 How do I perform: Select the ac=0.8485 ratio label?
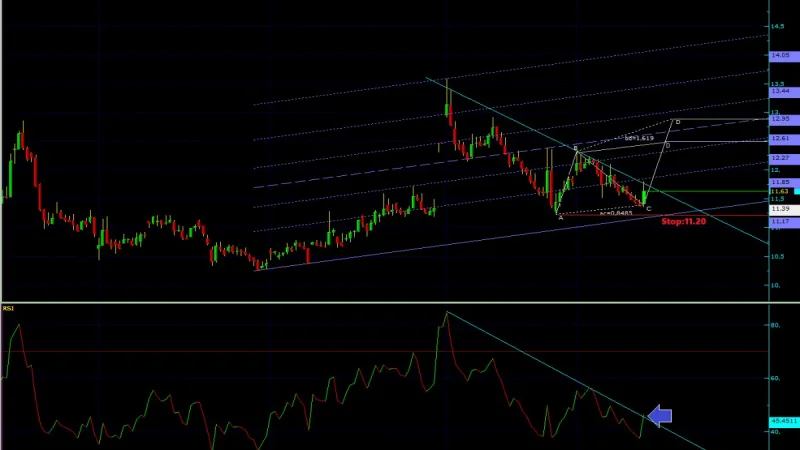tap(616, 213)
